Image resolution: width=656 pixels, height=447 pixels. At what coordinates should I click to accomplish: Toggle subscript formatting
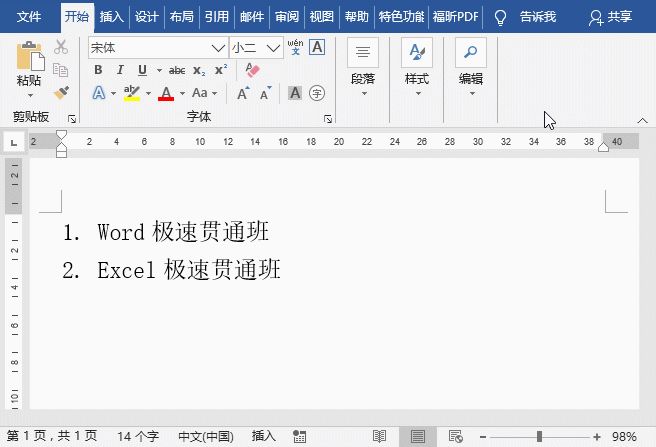[x=199, y=71]
